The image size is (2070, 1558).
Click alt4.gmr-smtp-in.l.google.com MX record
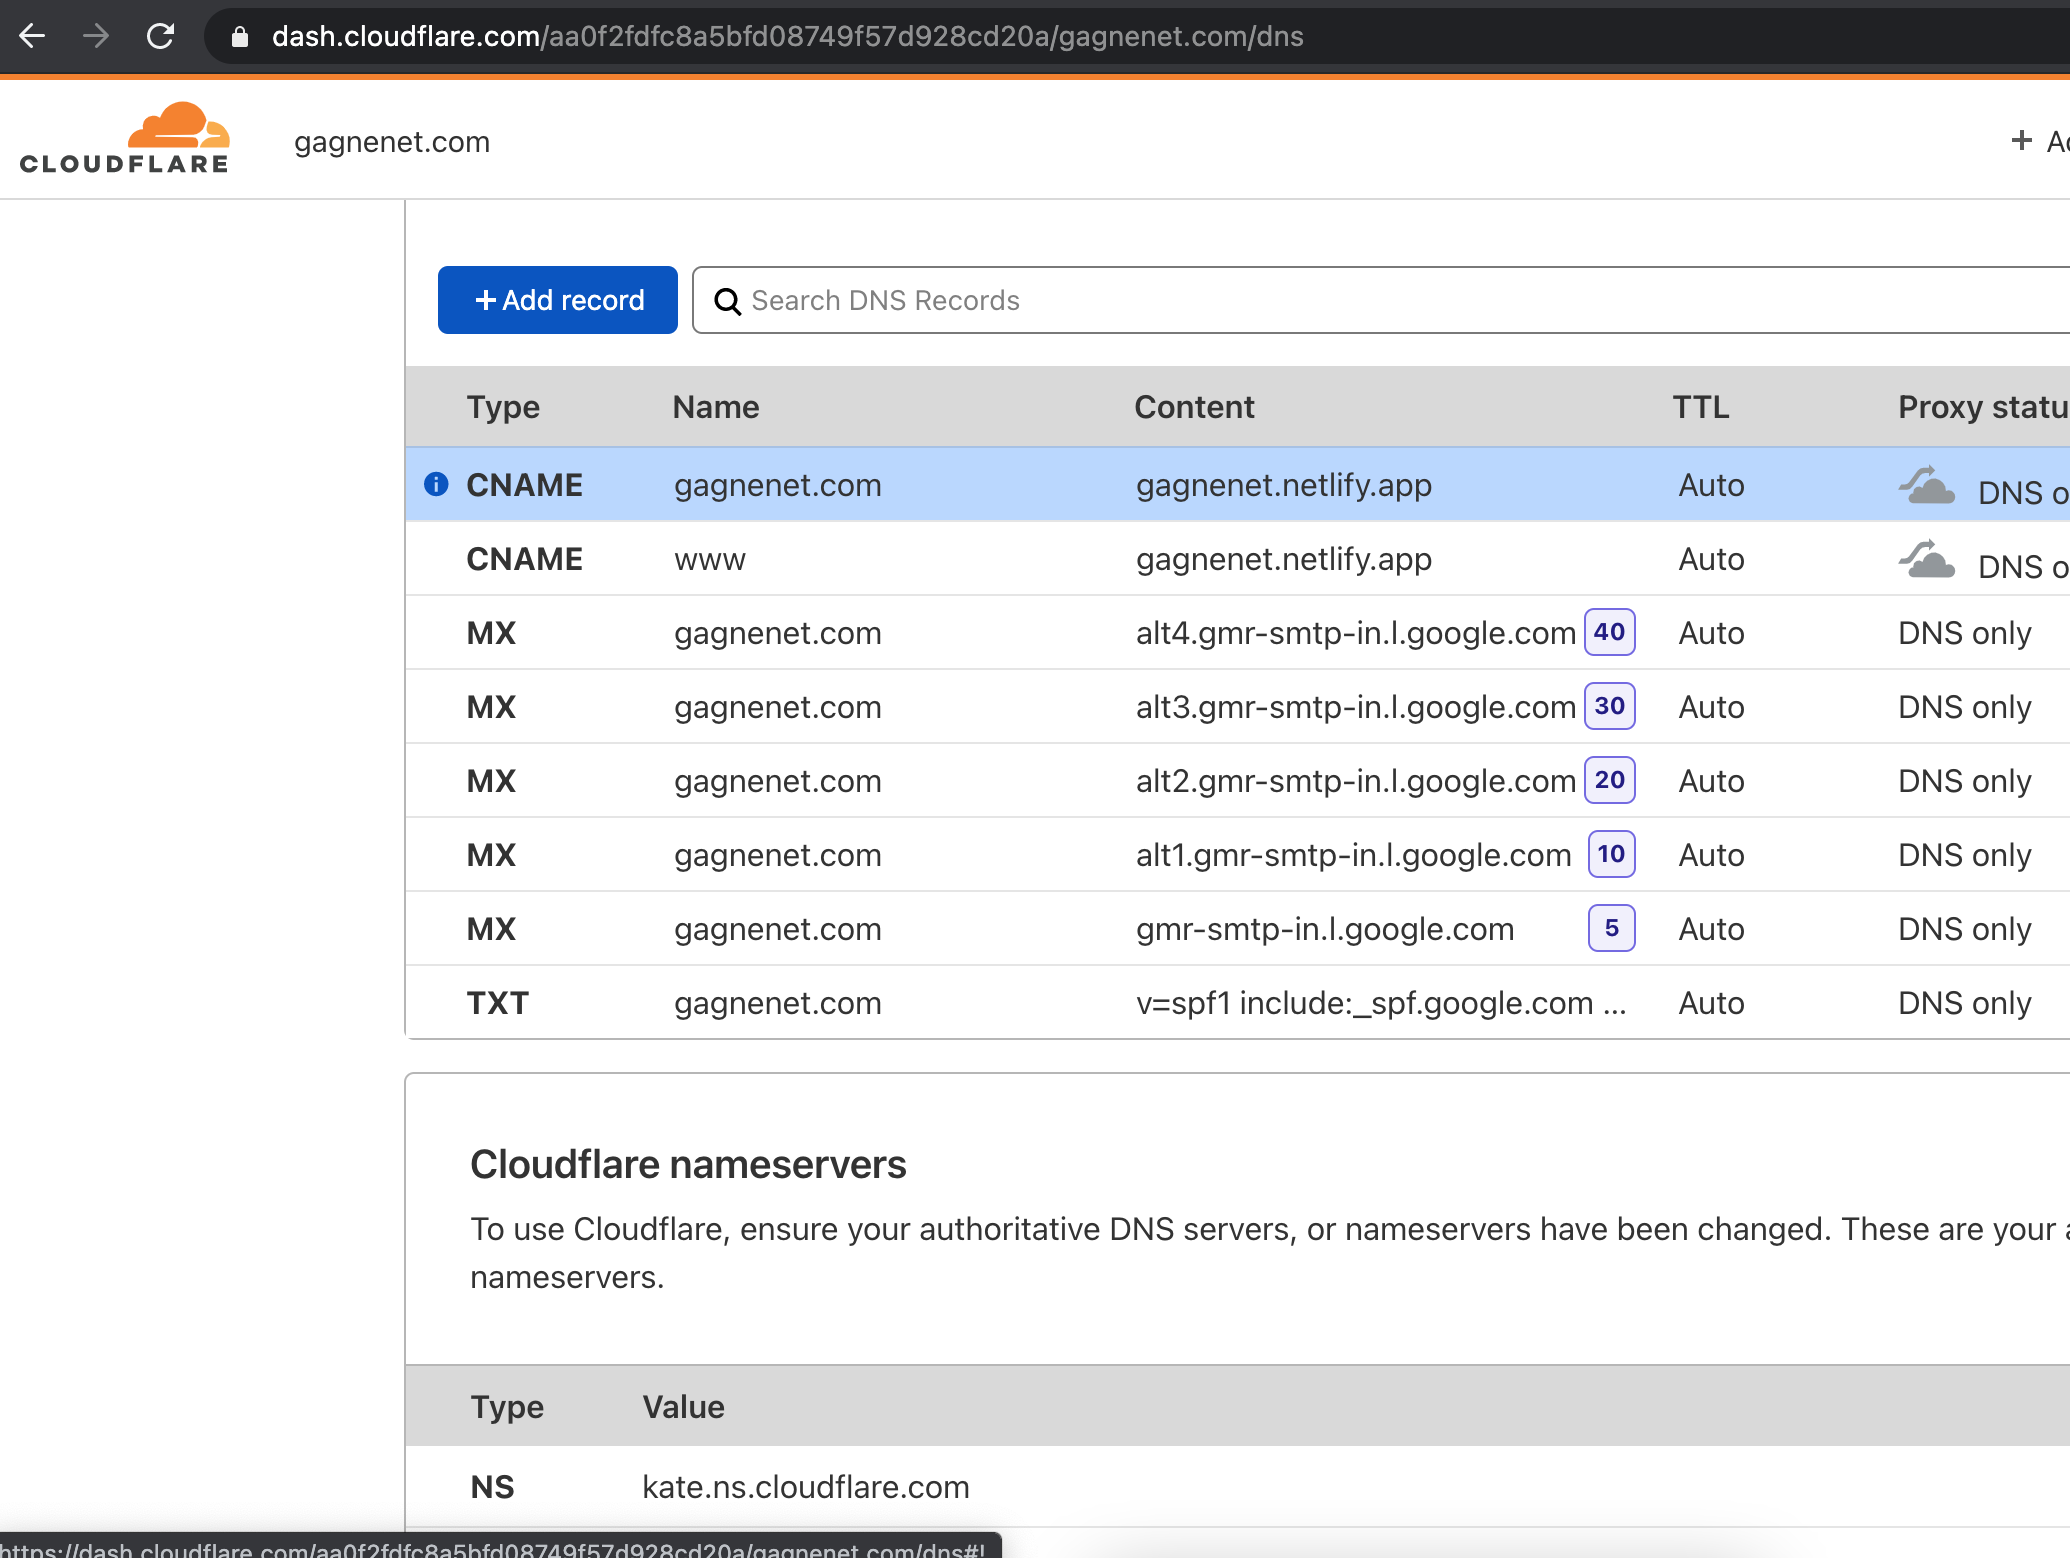tap(1356, 633)
